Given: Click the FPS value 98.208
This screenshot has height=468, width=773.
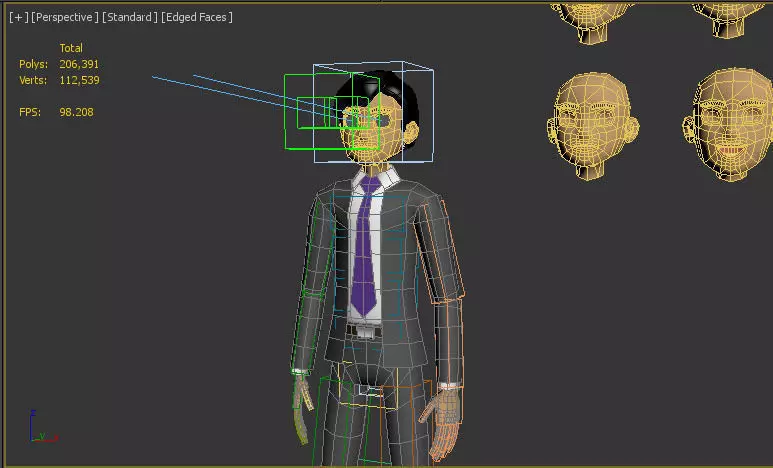Looking at the screenshot, I should [76, 112].
